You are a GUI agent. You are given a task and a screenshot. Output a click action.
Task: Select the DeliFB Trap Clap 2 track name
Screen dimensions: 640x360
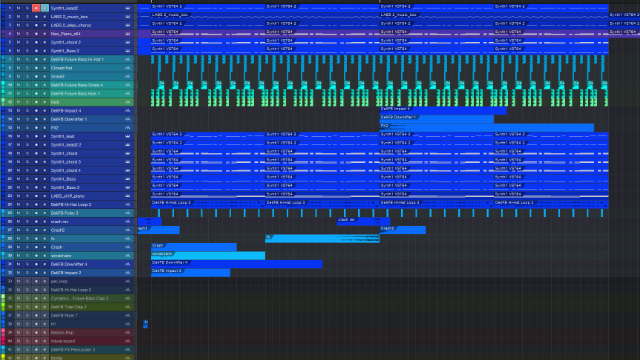click(x=68, y=307)
